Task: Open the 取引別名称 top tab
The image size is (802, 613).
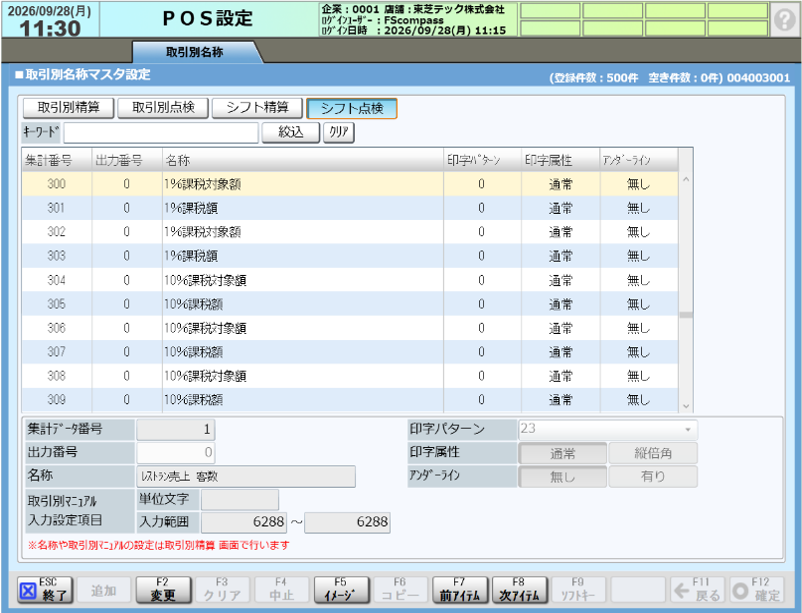Action: pyautogui.click(x=195, y=52)
